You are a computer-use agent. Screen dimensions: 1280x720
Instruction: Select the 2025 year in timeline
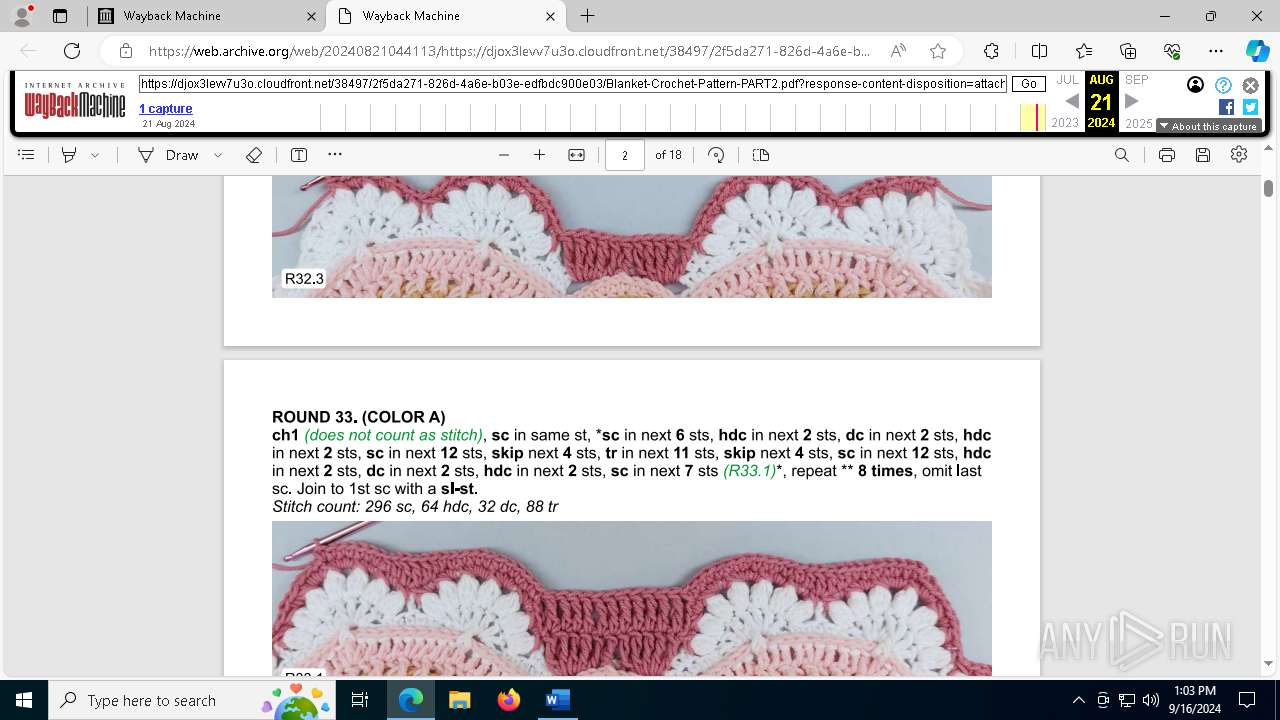(1139, 123)
